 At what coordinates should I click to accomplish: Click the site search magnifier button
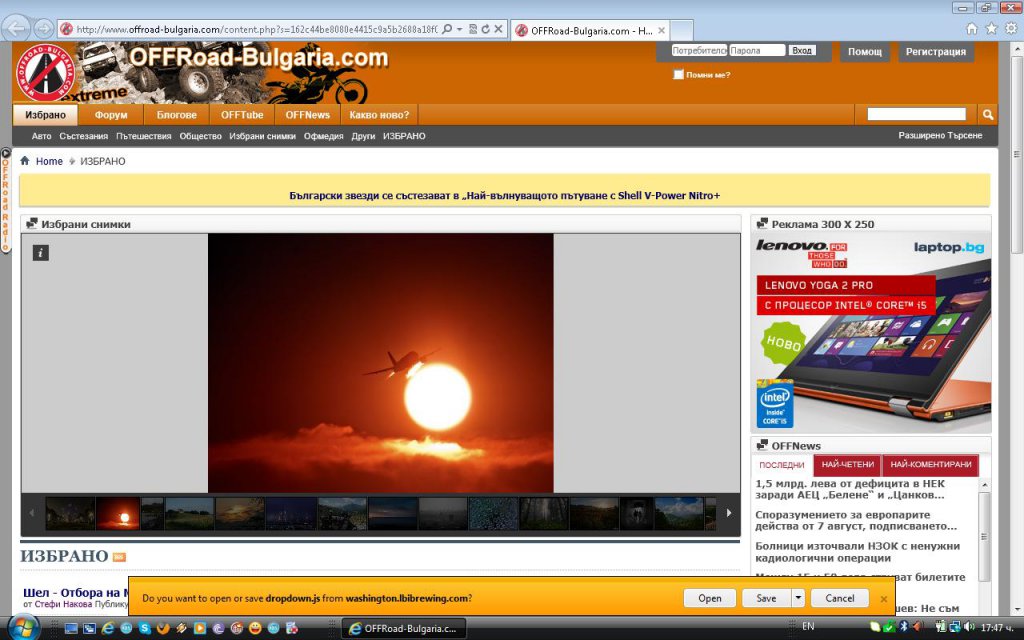point(987,114)
